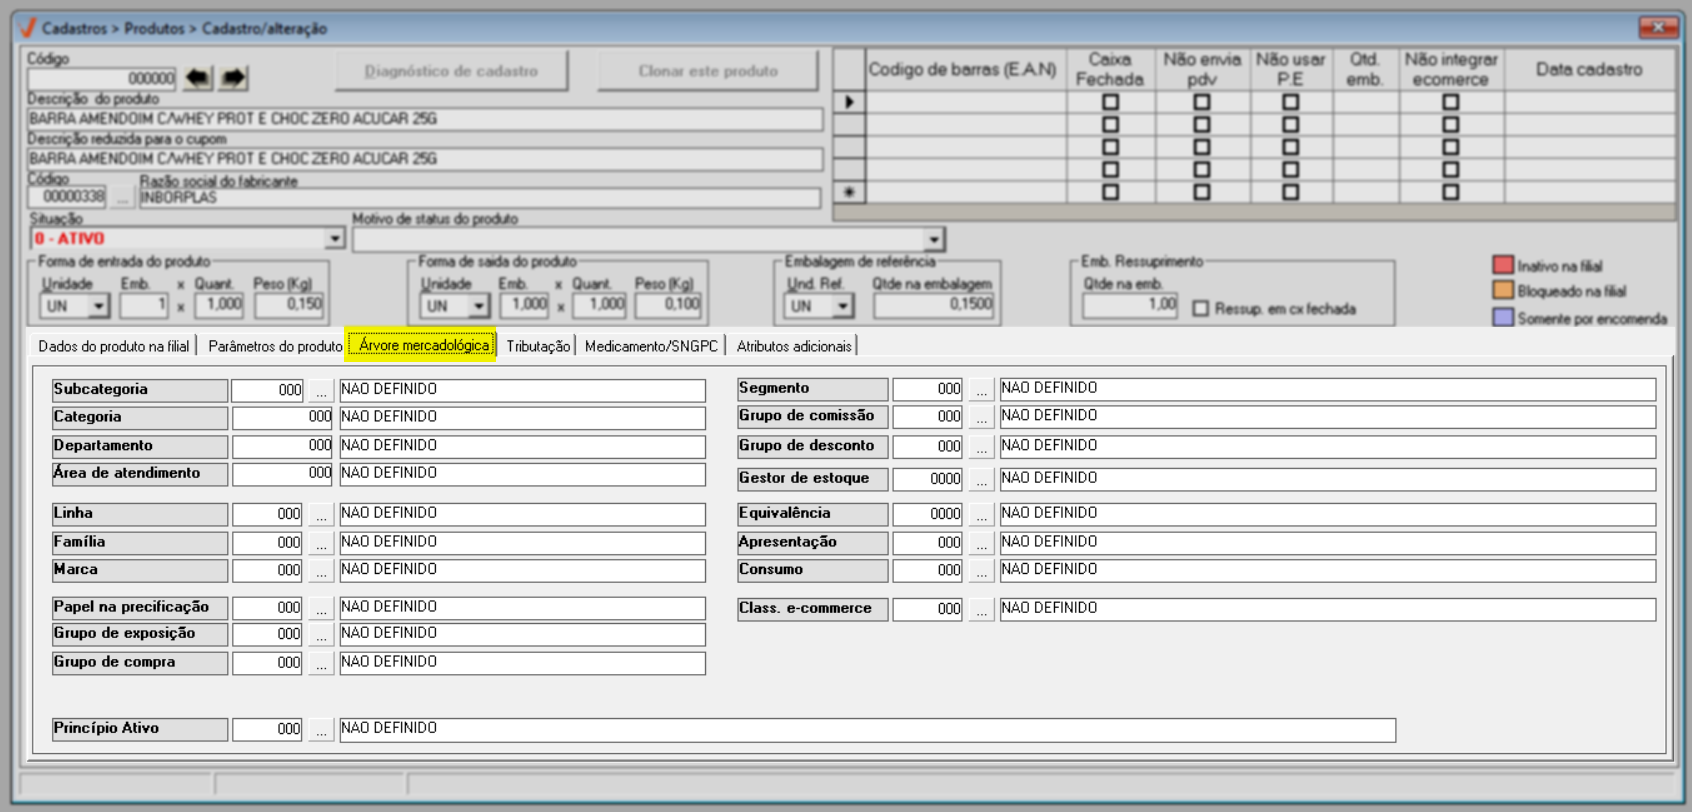
Task: Expand the Situação dropdown
Action: click(x=335, y=239)
